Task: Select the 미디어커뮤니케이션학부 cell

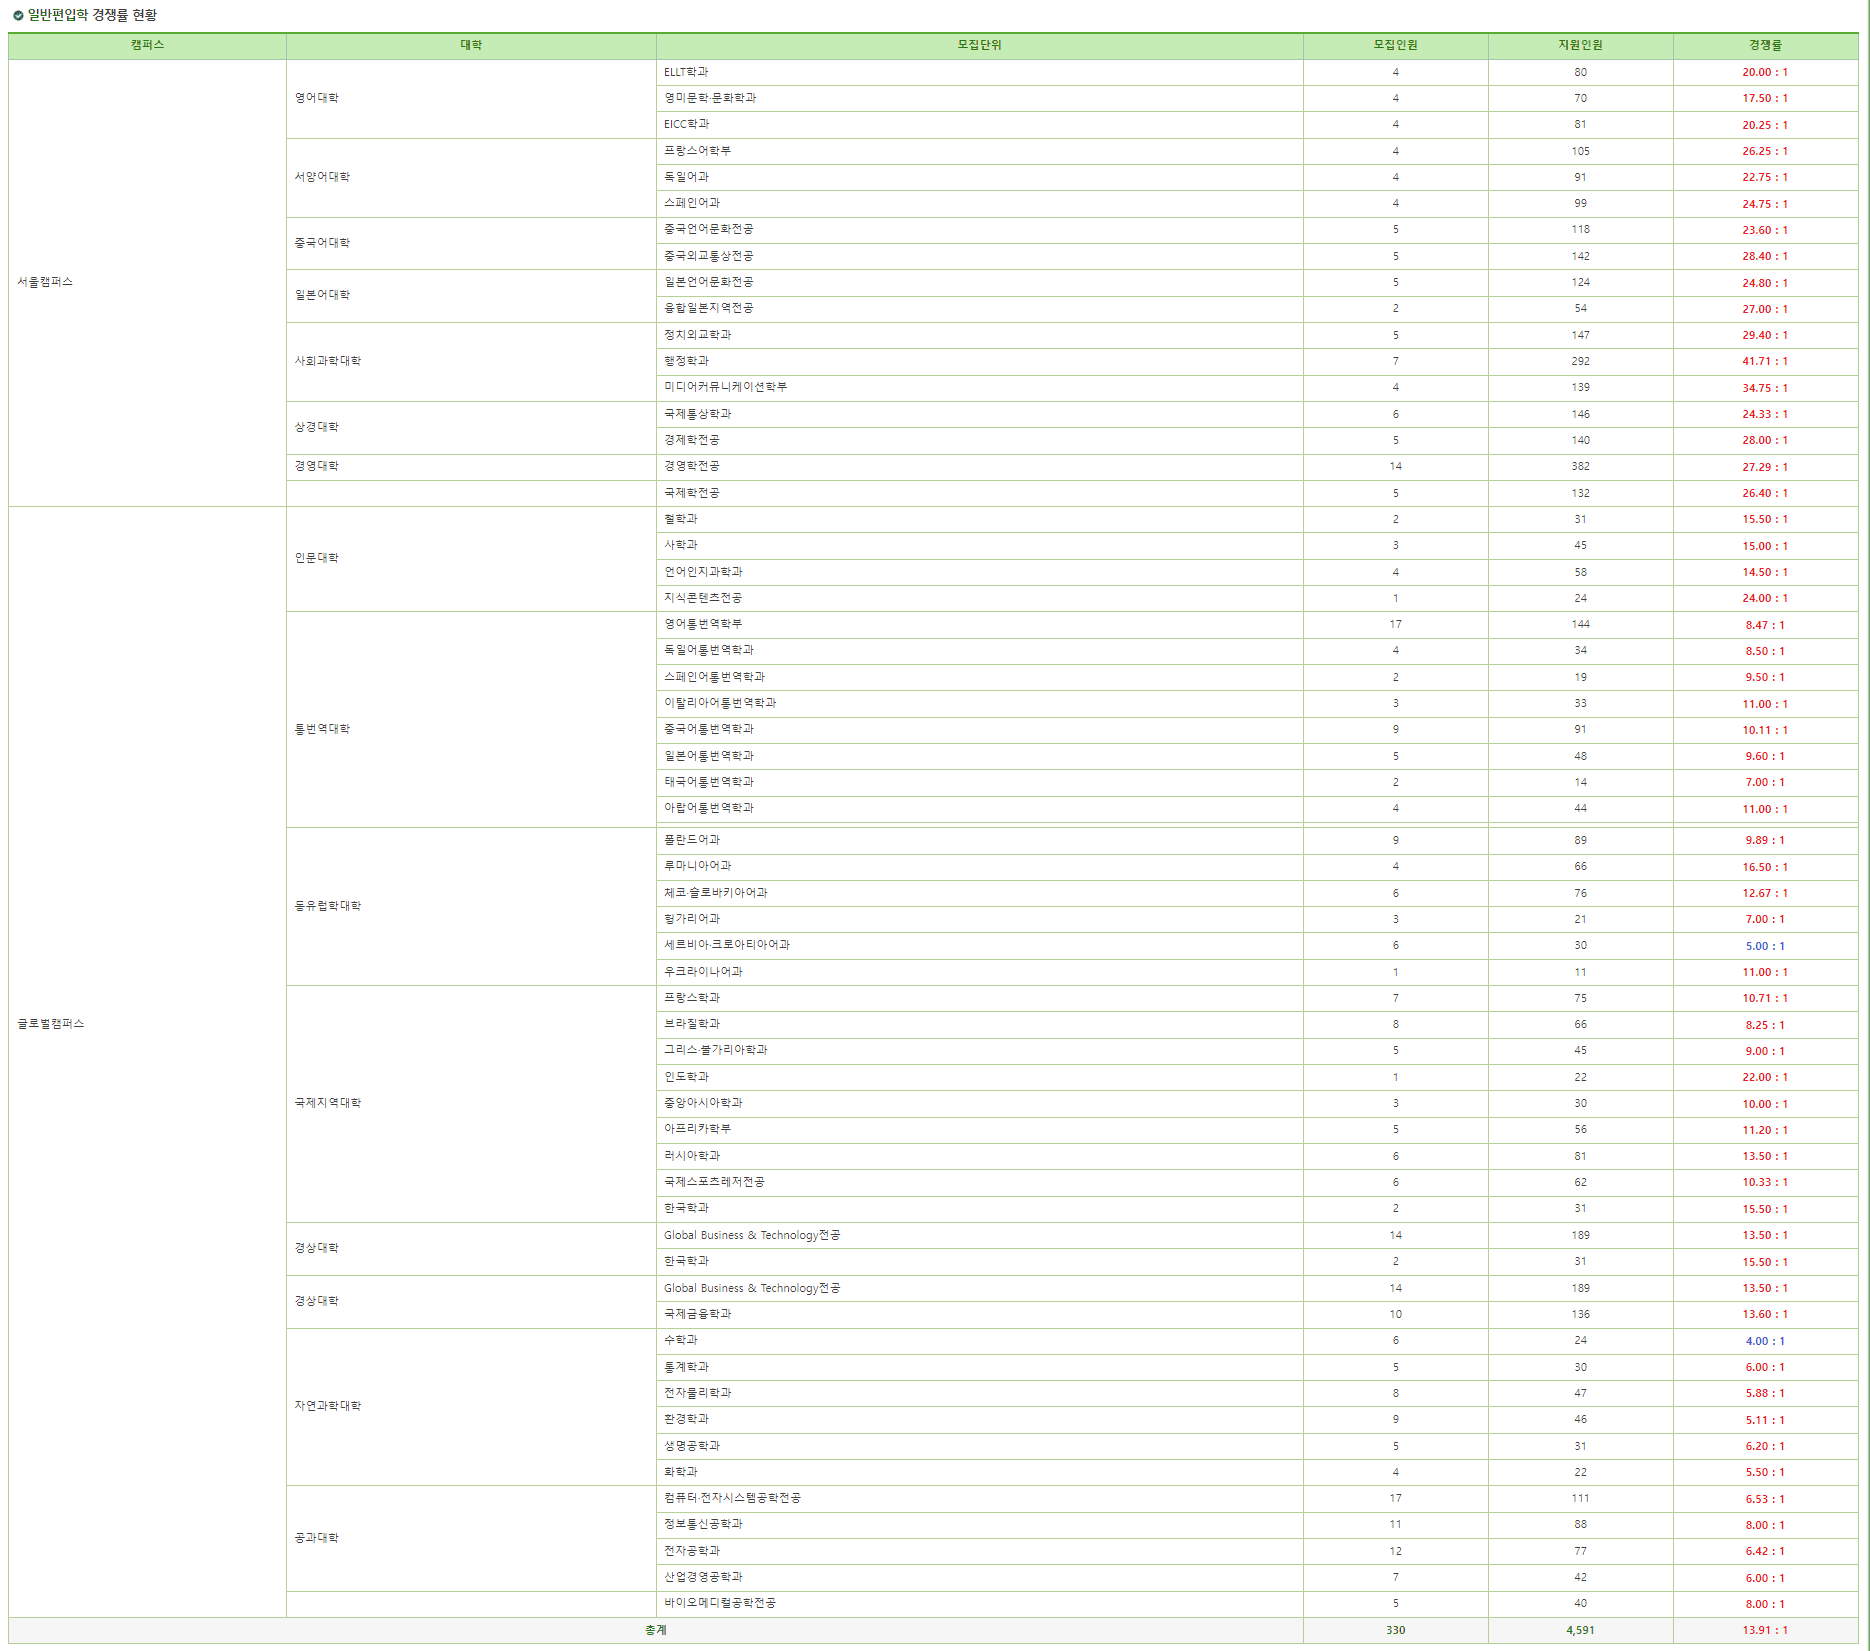Action: [979, 387]
